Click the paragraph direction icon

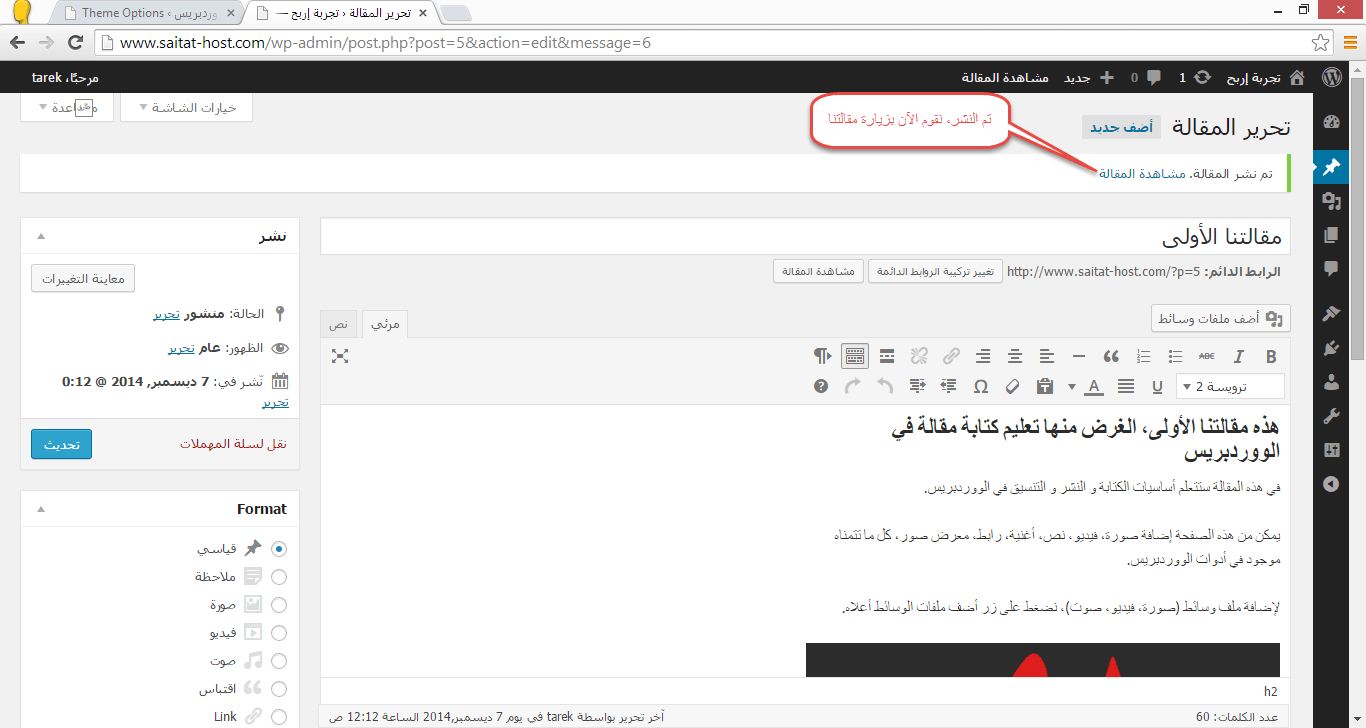pyautogui.click(x=822, y=356)
